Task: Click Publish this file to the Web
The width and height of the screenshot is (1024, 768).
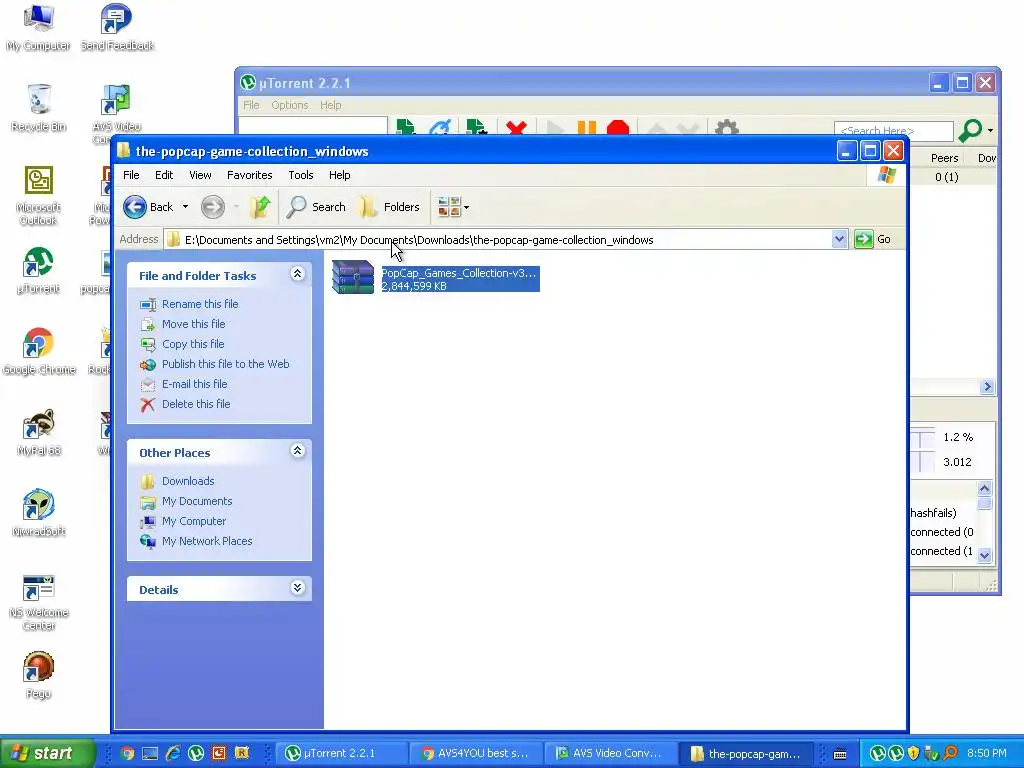Action: click(225, 364)
